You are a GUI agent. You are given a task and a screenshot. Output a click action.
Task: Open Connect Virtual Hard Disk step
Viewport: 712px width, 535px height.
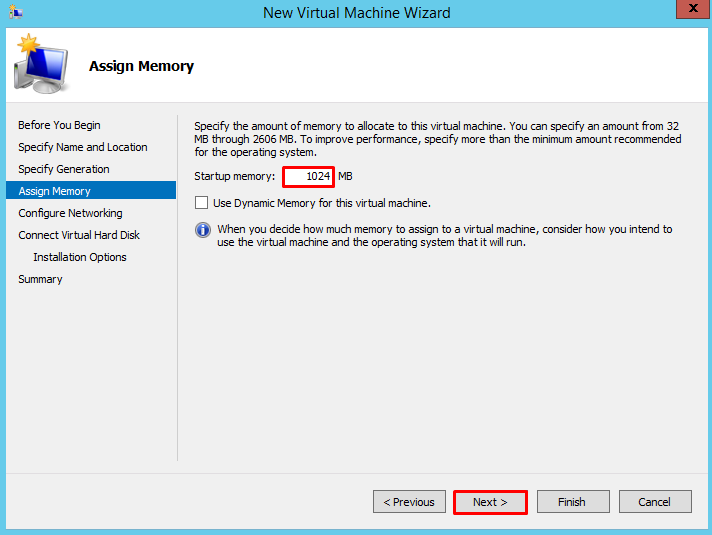click(79, 235)
